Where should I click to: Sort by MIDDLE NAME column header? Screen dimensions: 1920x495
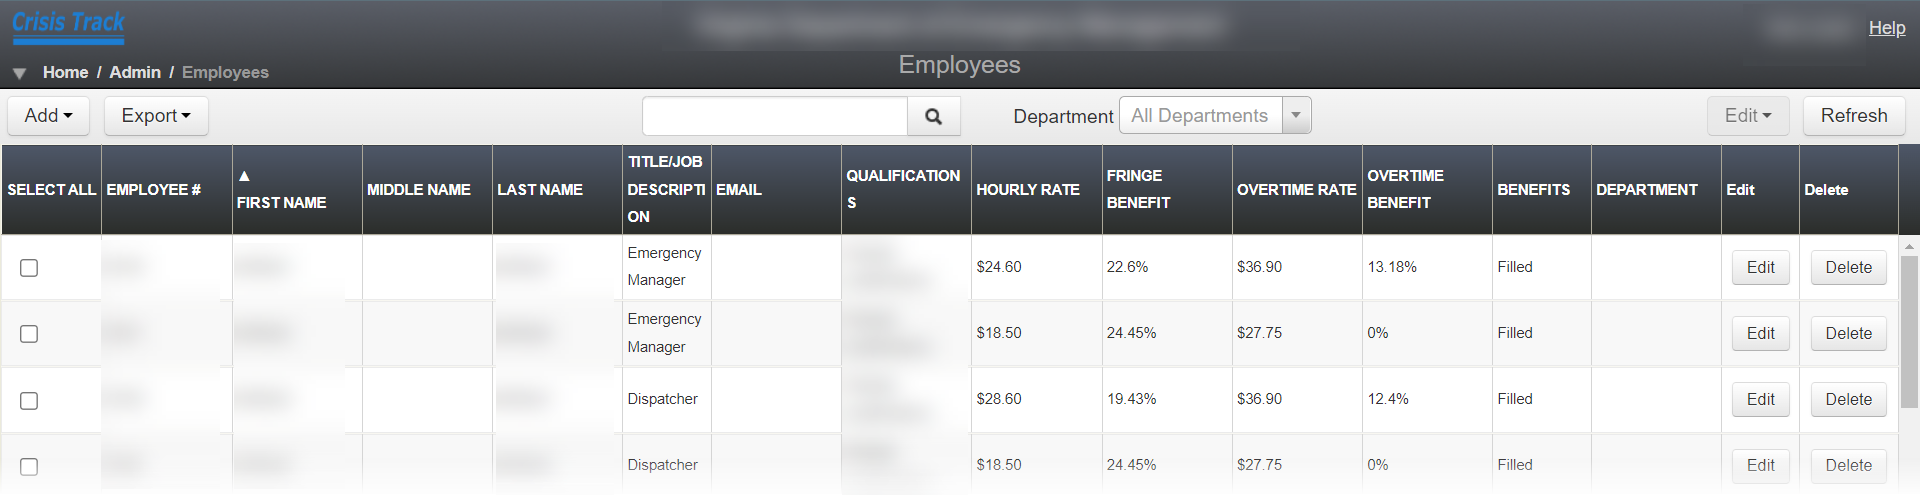[427, 190]
